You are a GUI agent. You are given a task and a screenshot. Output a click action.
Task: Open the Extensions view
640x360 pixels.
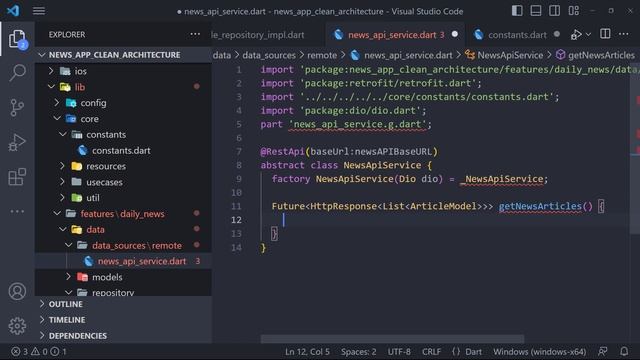[17, 177]
